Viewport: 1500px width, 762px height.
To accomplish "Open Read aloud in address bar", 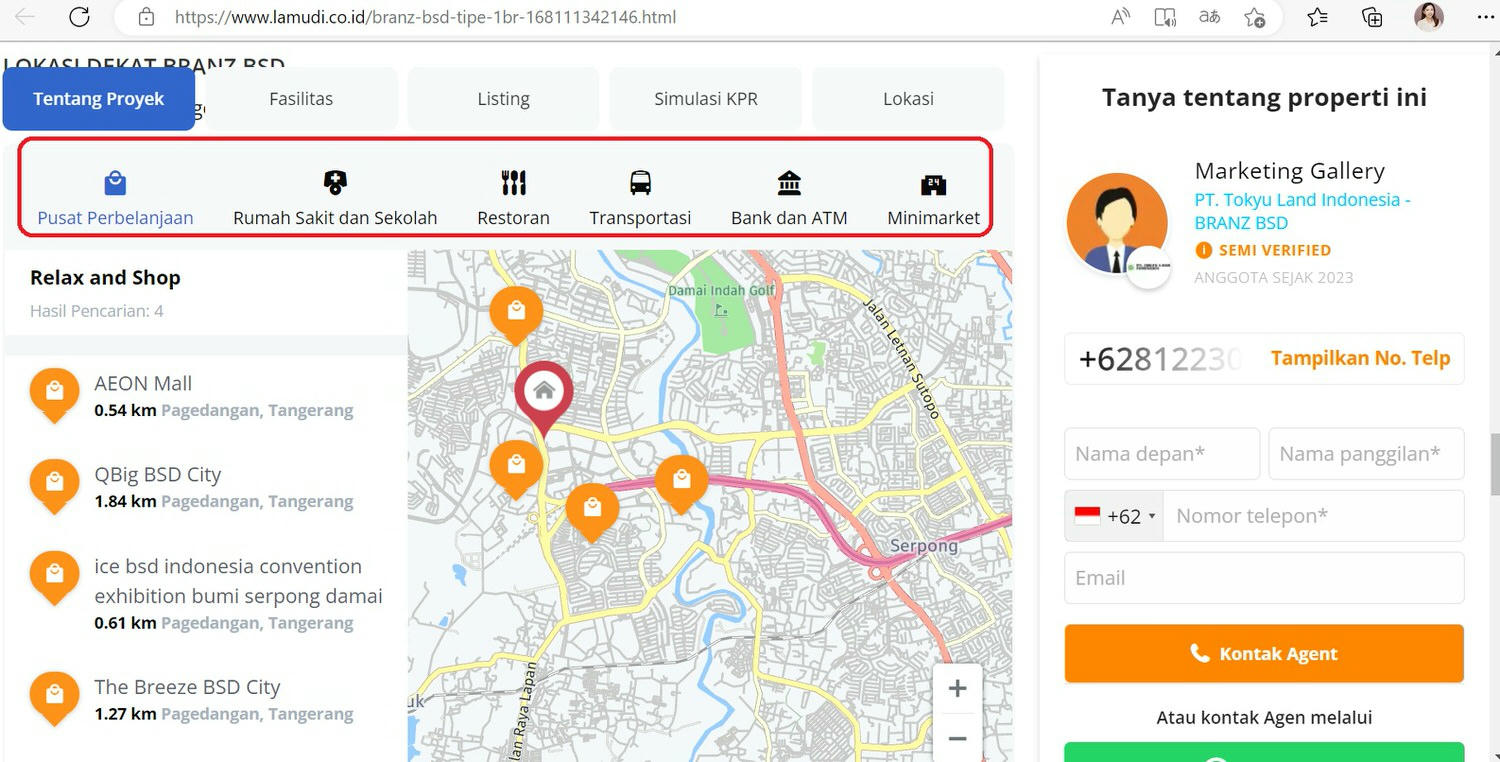I will coord(1121,17).
